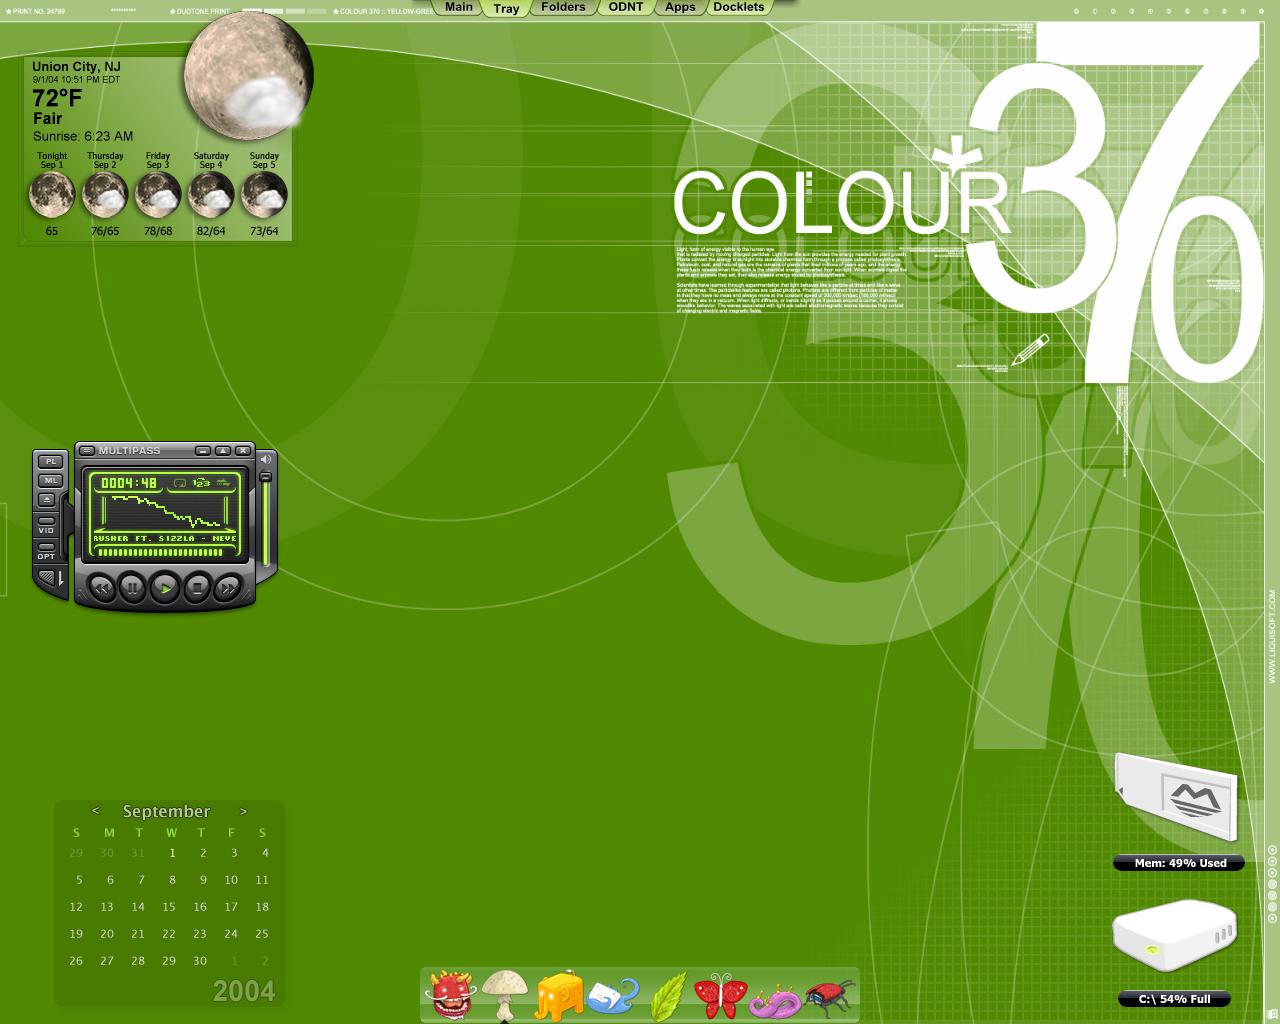Launch the yellow elephant dock icon
Image resolution: width=1280 pixels, height=1024 pixels.
click(x=559, y=996)
